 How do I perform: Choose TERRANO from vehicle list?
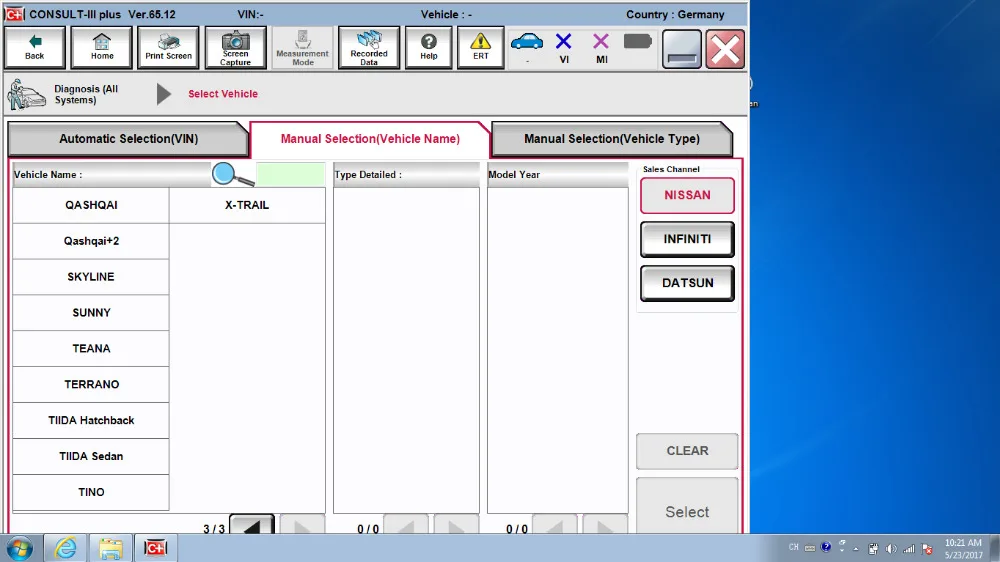[x=91, y=384]
